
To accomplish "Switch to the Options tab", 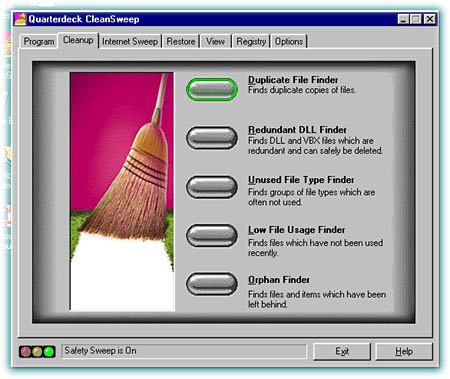I will [x=289, y=42].
